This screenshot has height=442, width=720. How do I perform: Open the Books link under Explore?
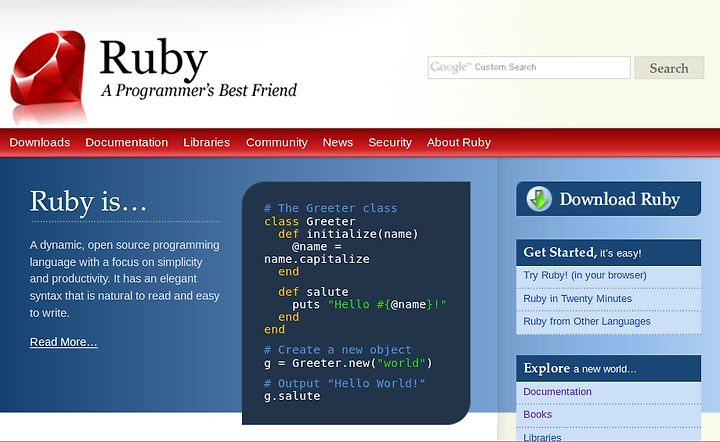(x=538, y=414)
